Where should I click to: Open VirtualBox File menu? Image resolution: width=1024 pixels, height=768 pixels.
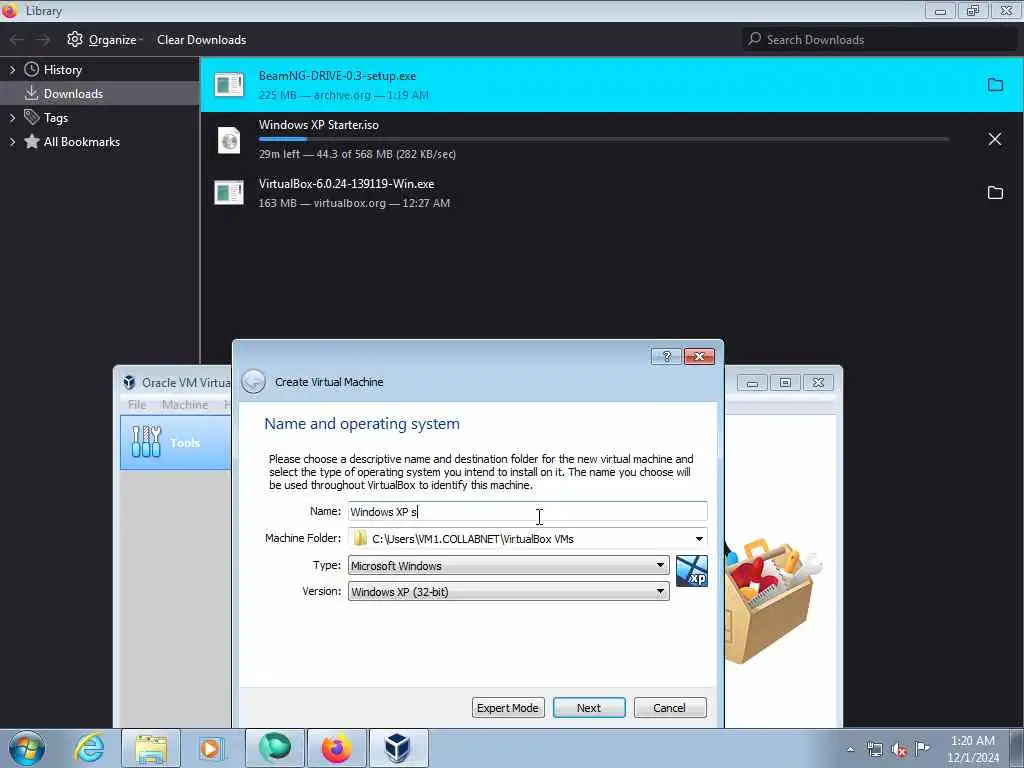click(137, 405)
